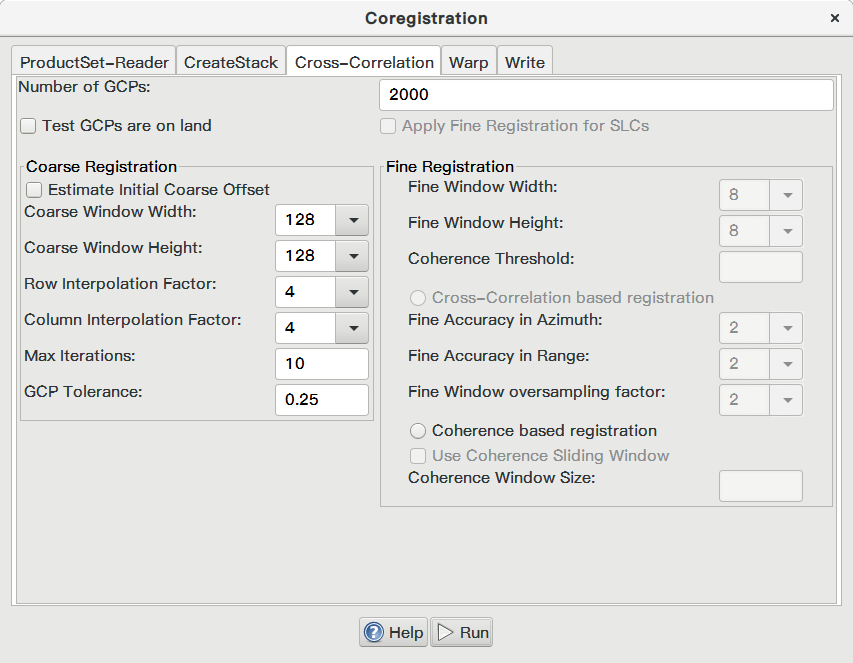Select Coherence based registration radio button

(x=418, y=431)
